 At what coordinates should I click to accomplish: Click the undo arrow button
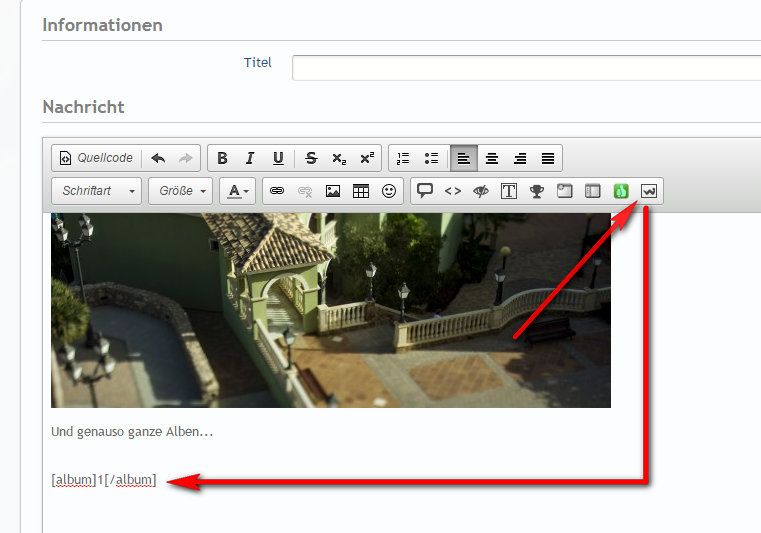point(158,158)
